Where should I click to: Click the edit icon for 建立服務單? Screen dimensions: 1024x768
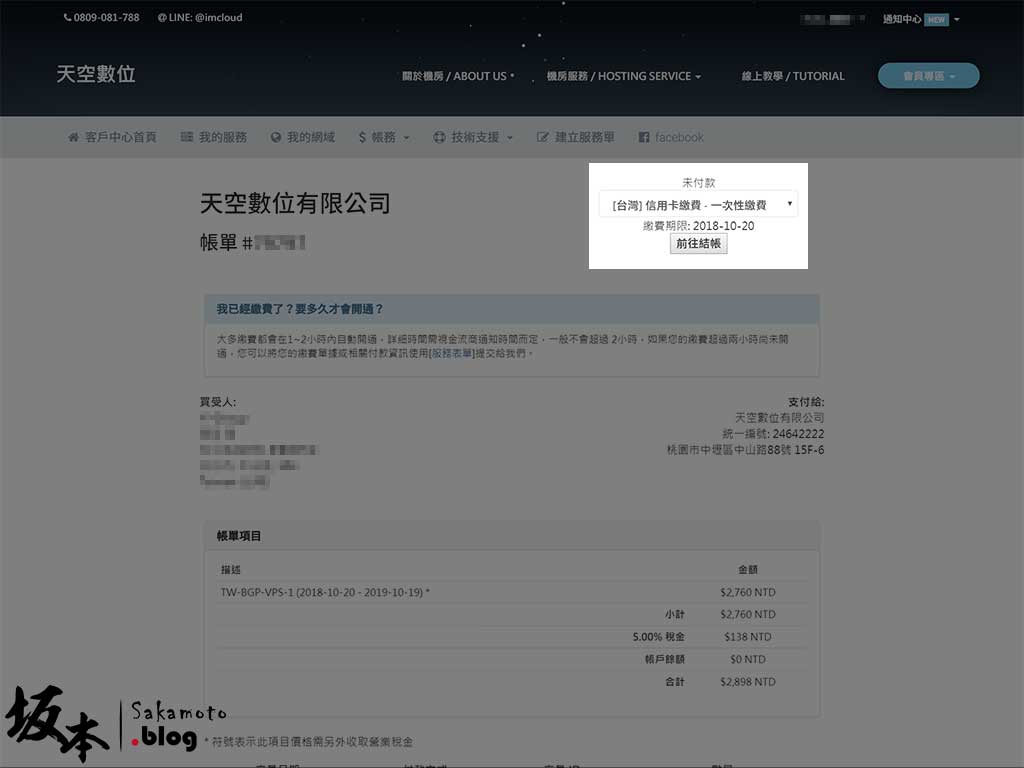point(542,137)
